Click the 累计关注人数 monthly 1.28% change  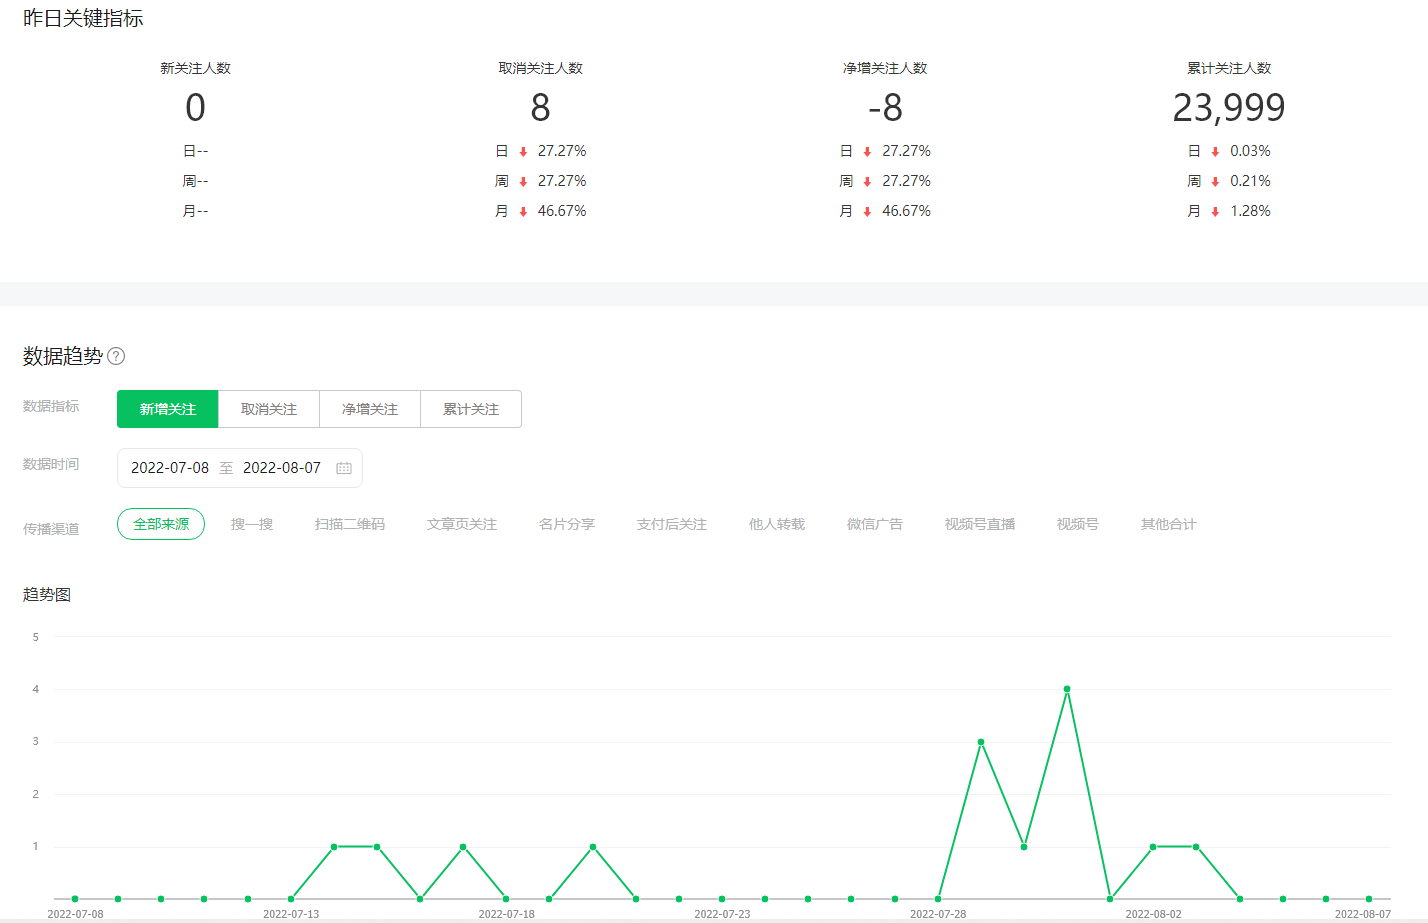point(1250,211)
